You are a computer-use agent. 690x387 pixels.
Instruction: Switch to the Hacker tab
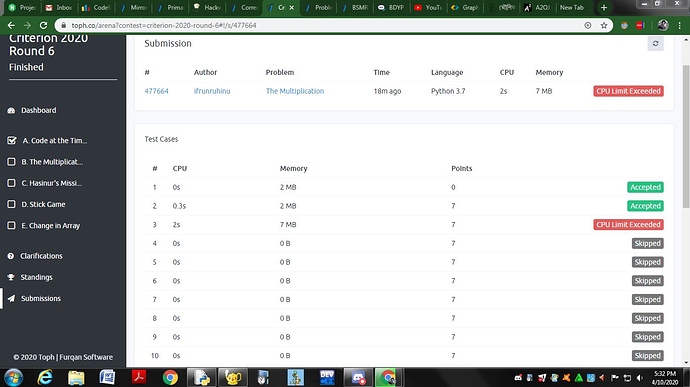tap(208, 7)
